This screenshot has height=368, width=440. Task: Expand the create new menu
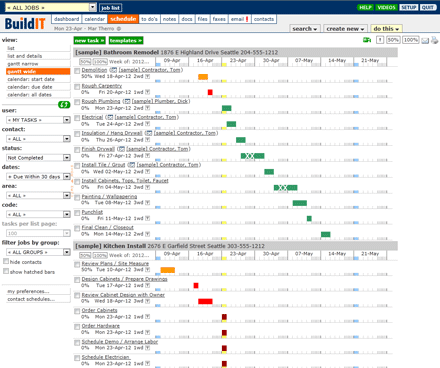pyautogui.click(x=345, y=29)
